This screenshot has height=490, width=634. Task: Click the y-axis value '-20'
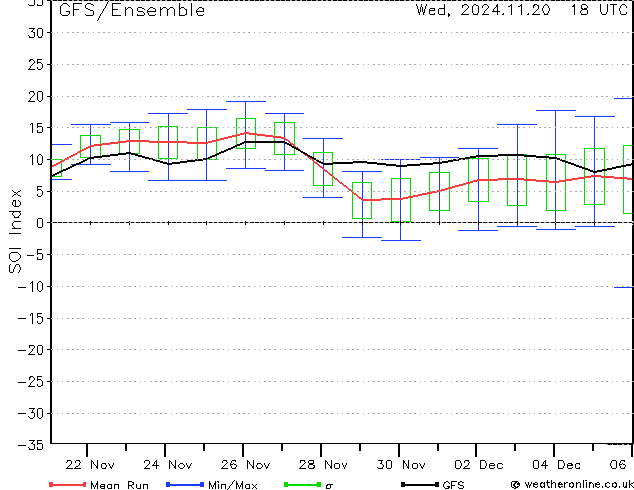pyautogui.click(x=31, y=350)
